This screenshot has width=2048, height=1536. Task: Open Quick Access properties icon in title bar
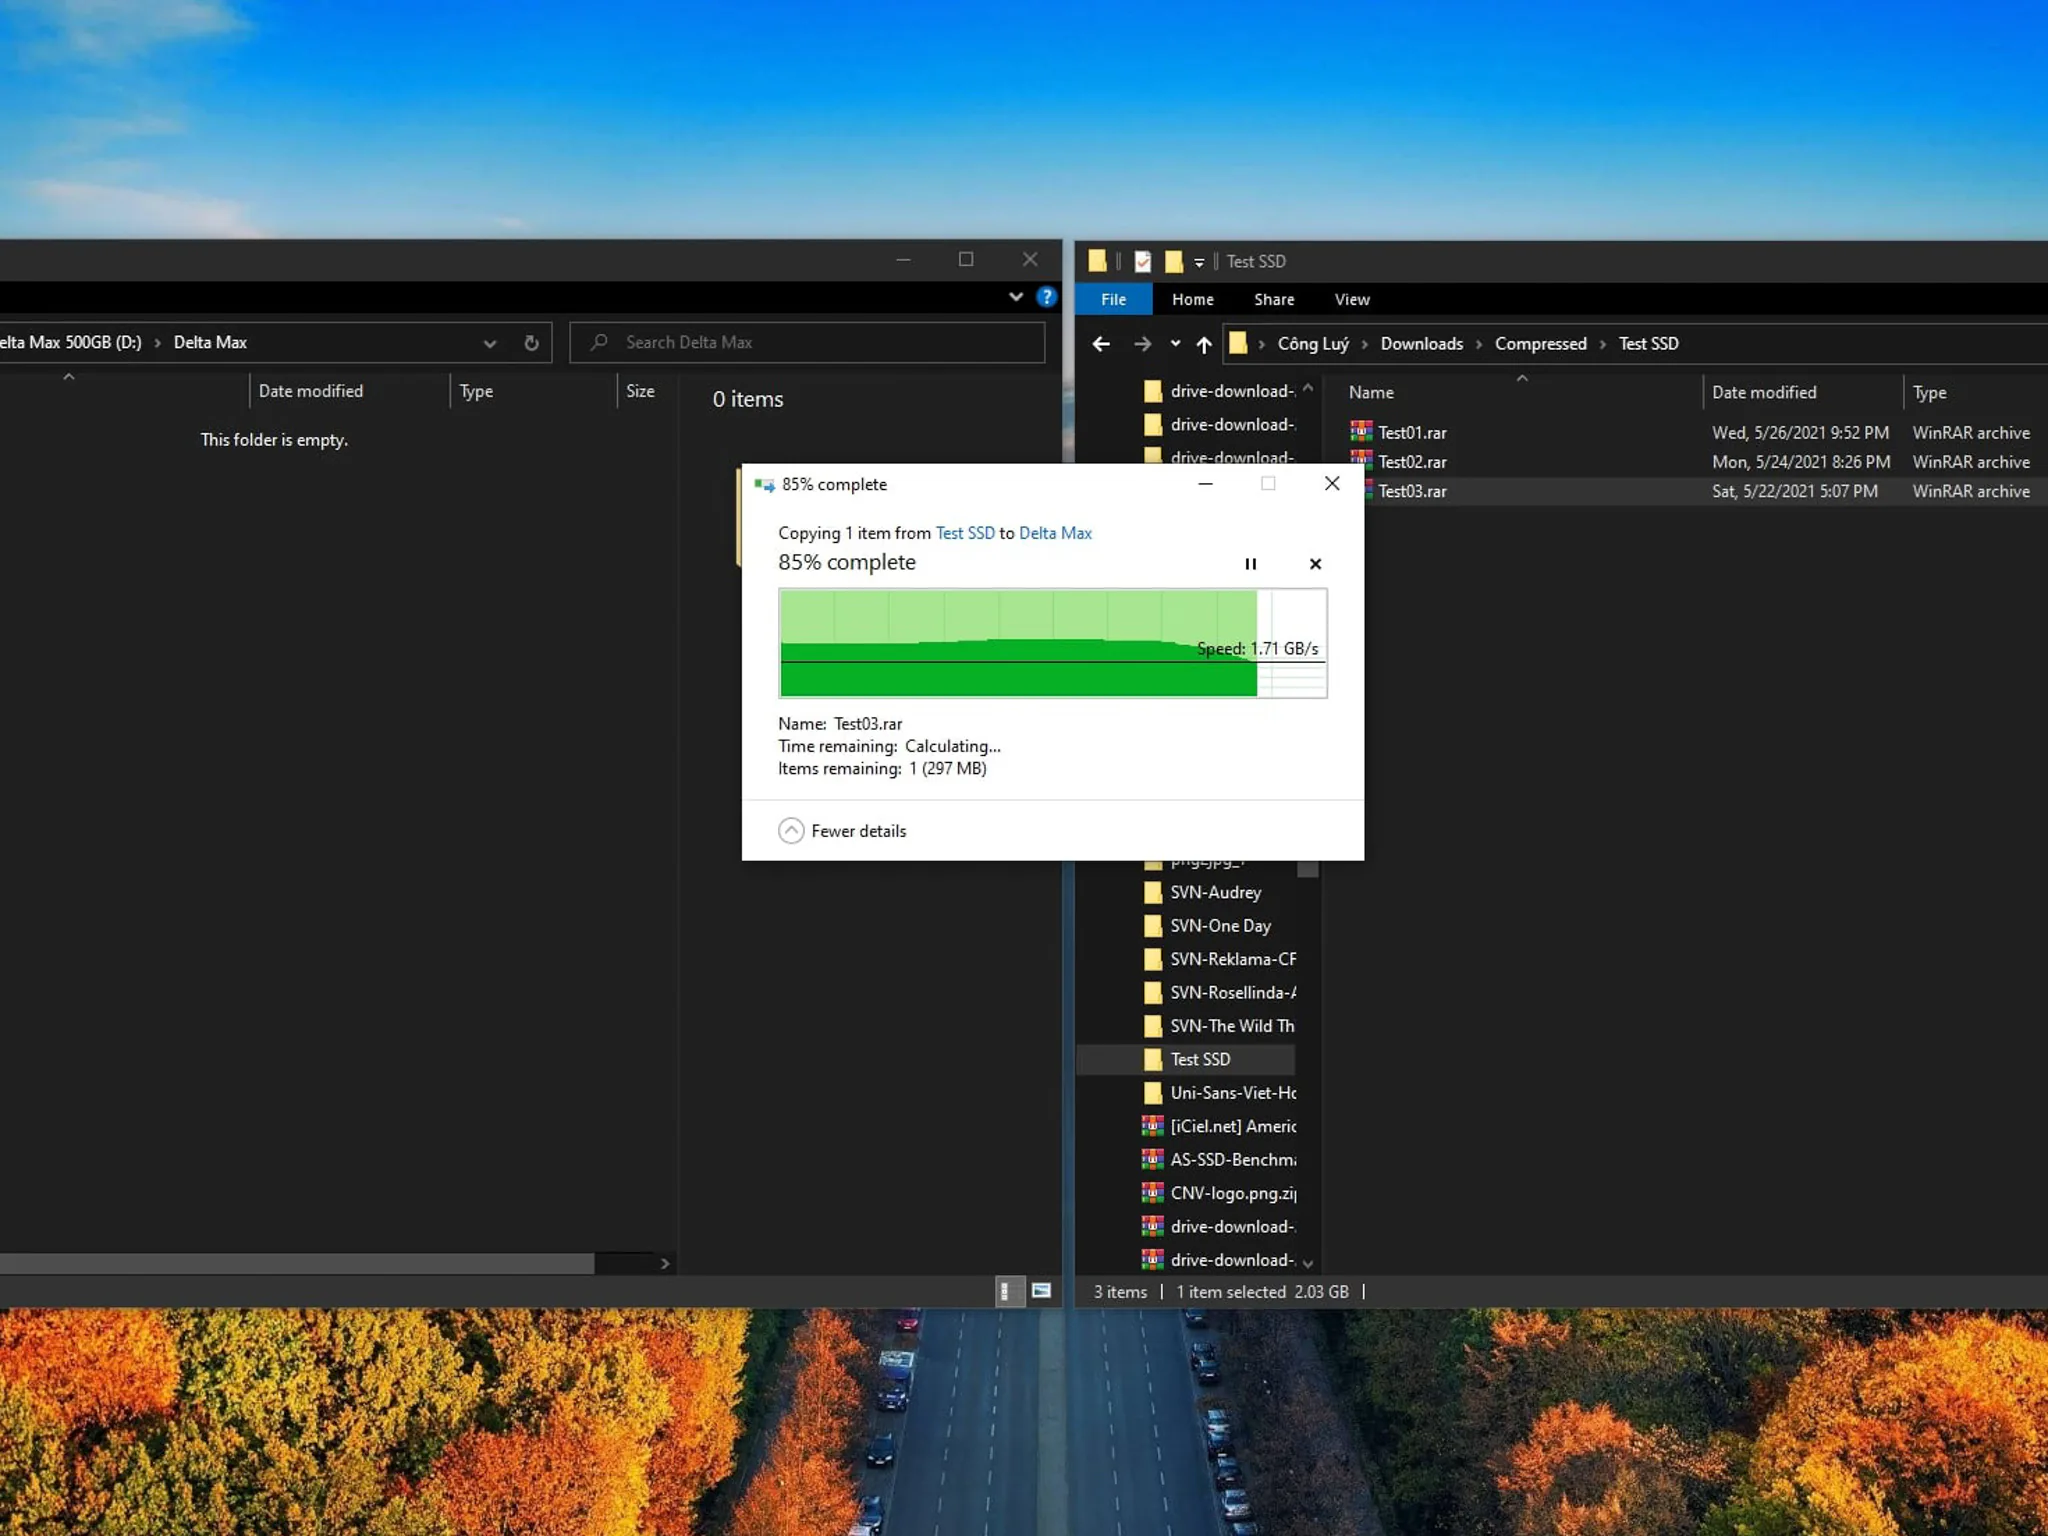(1143, 261)
